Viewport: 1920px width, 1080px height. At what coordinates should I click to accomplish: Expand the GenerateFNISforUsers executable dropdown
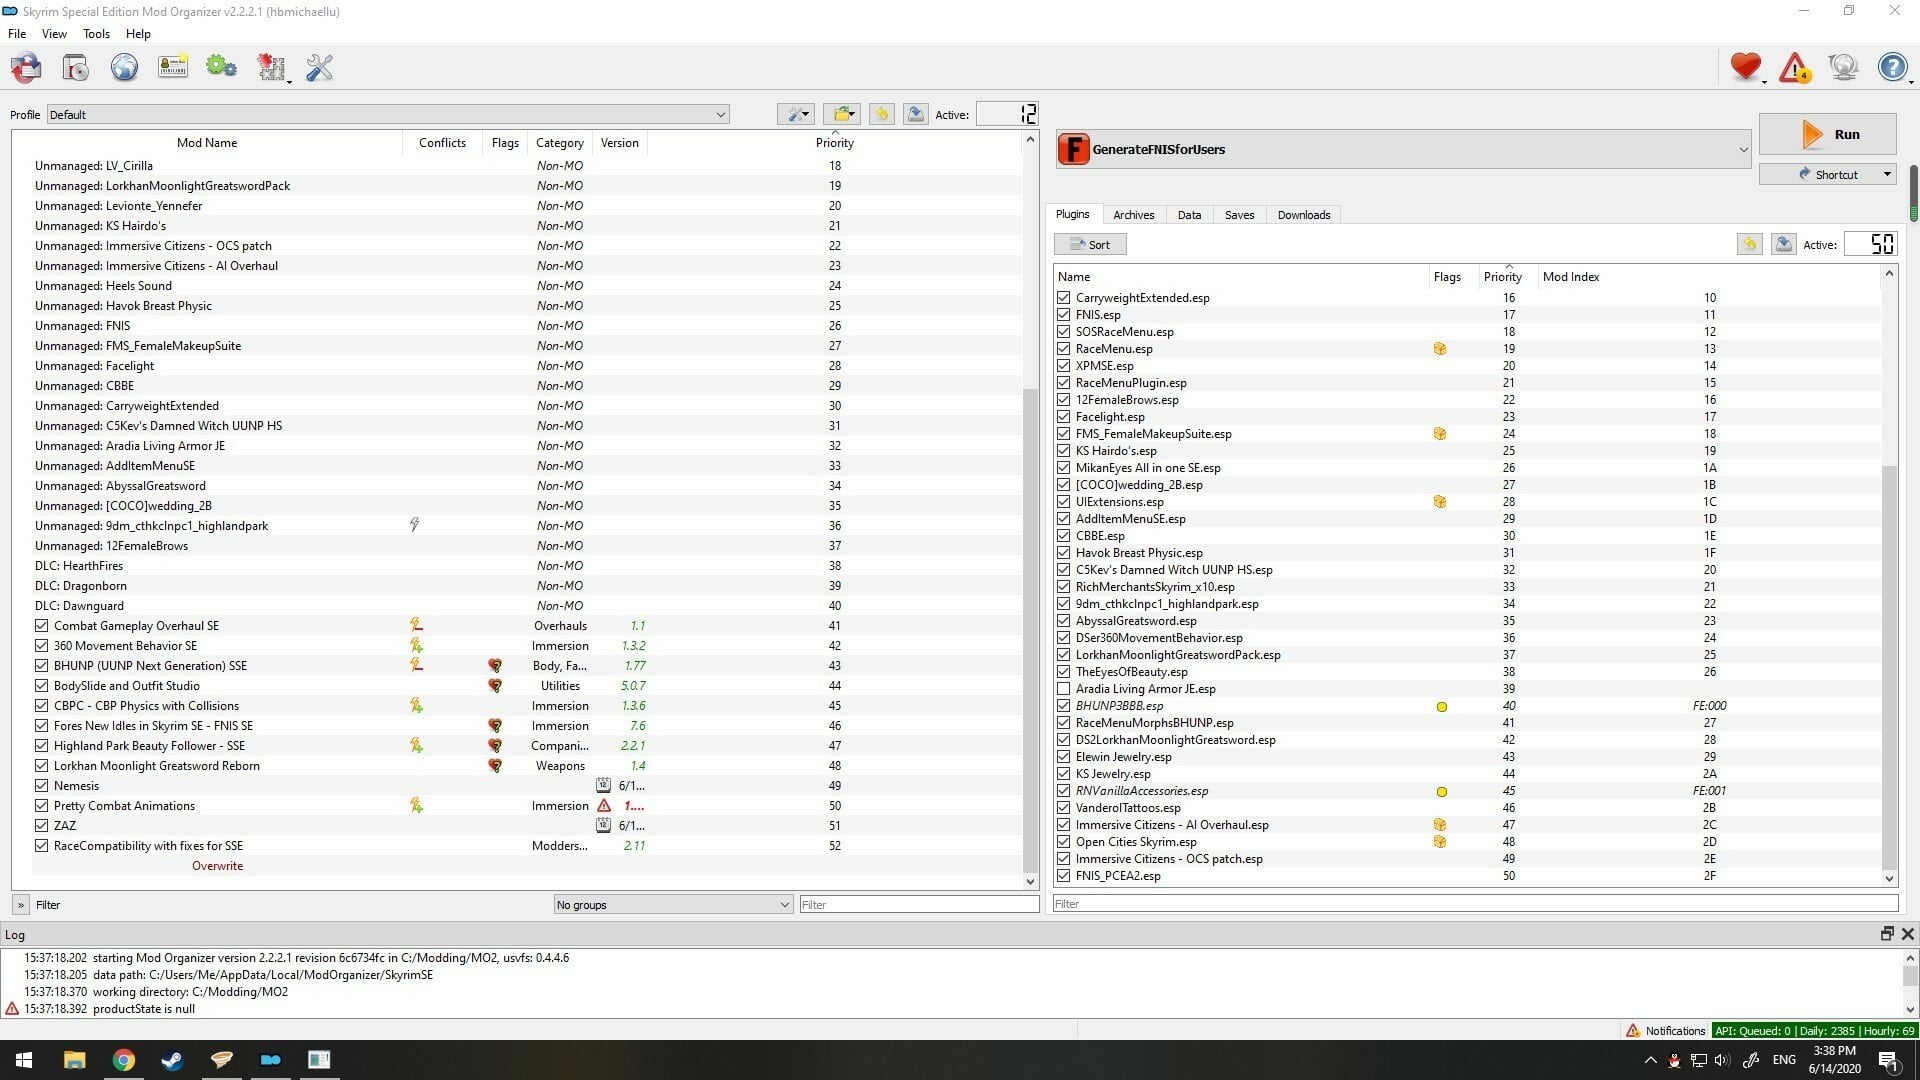1403,149
